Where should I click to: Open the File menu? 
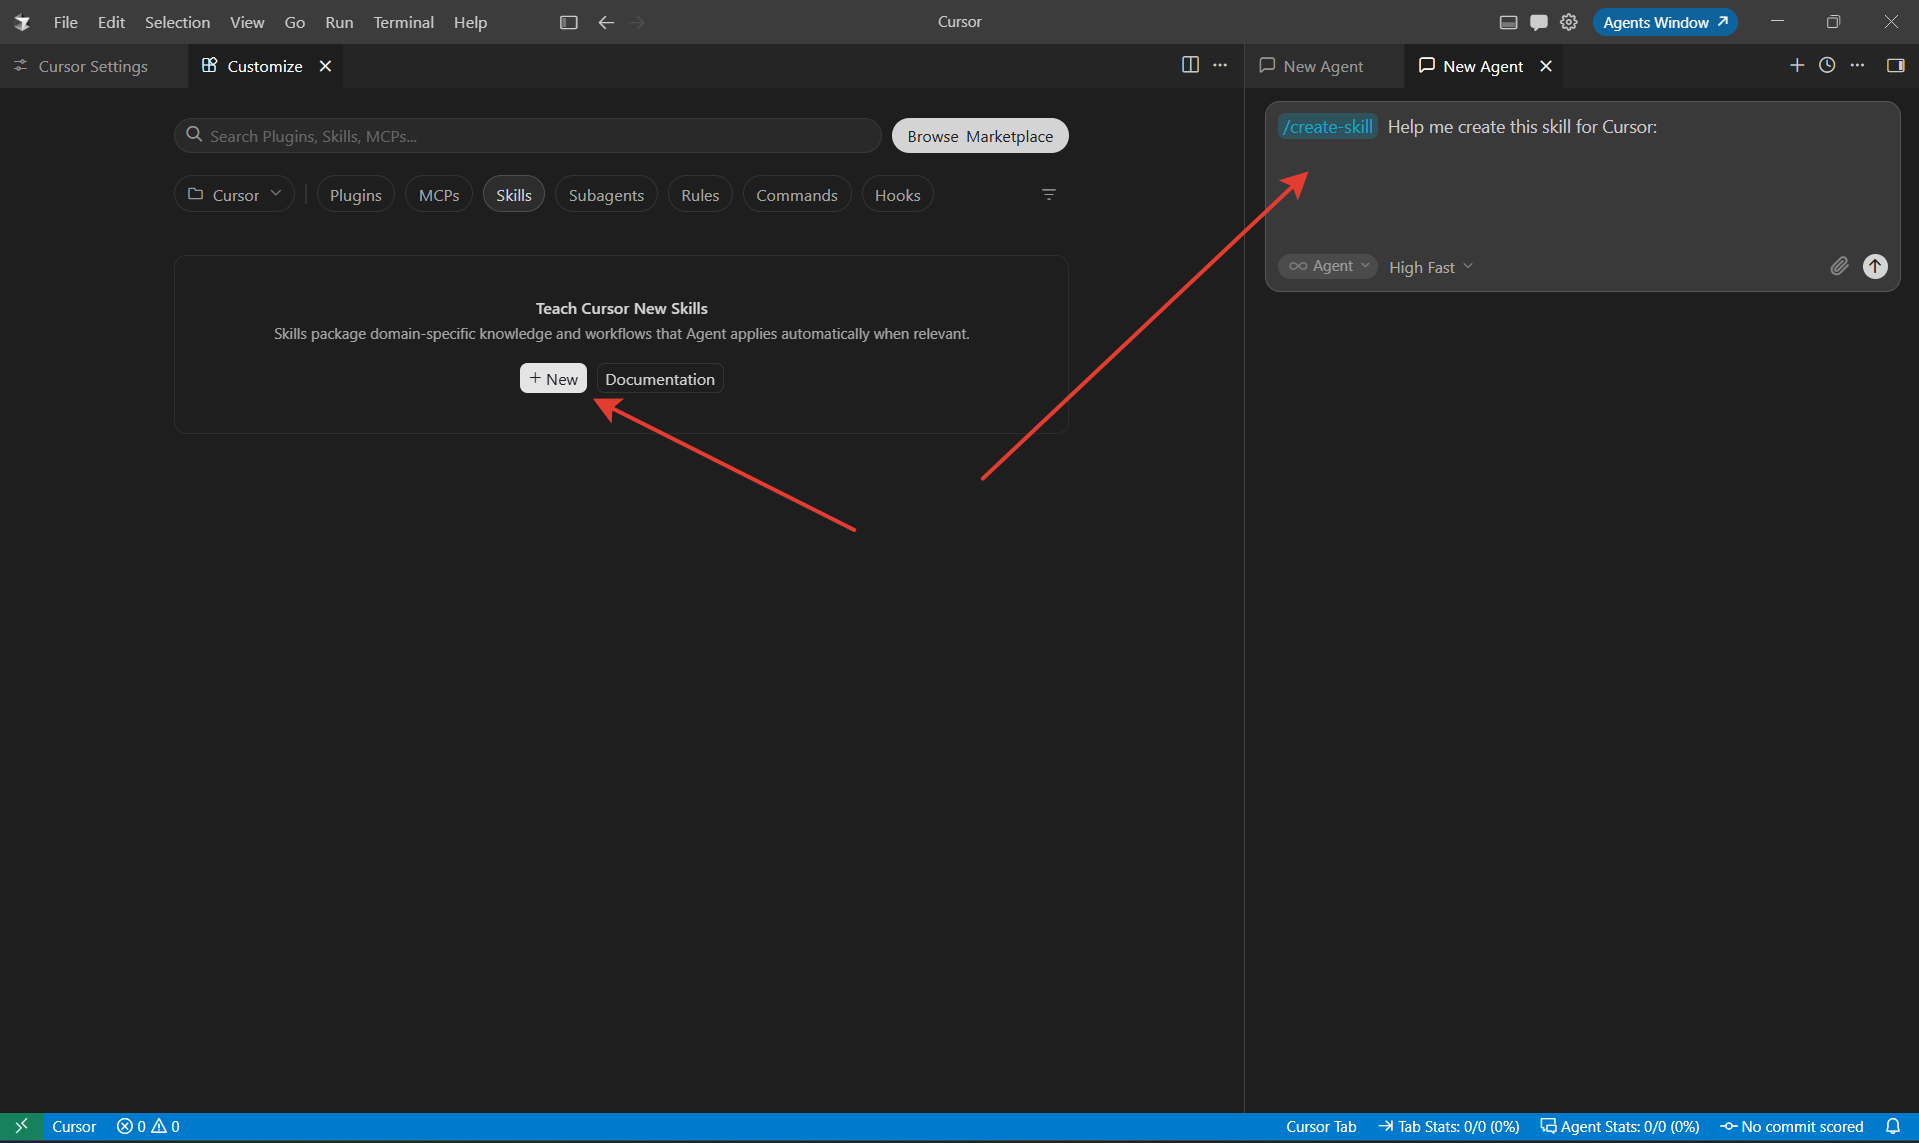click(66, 22)
